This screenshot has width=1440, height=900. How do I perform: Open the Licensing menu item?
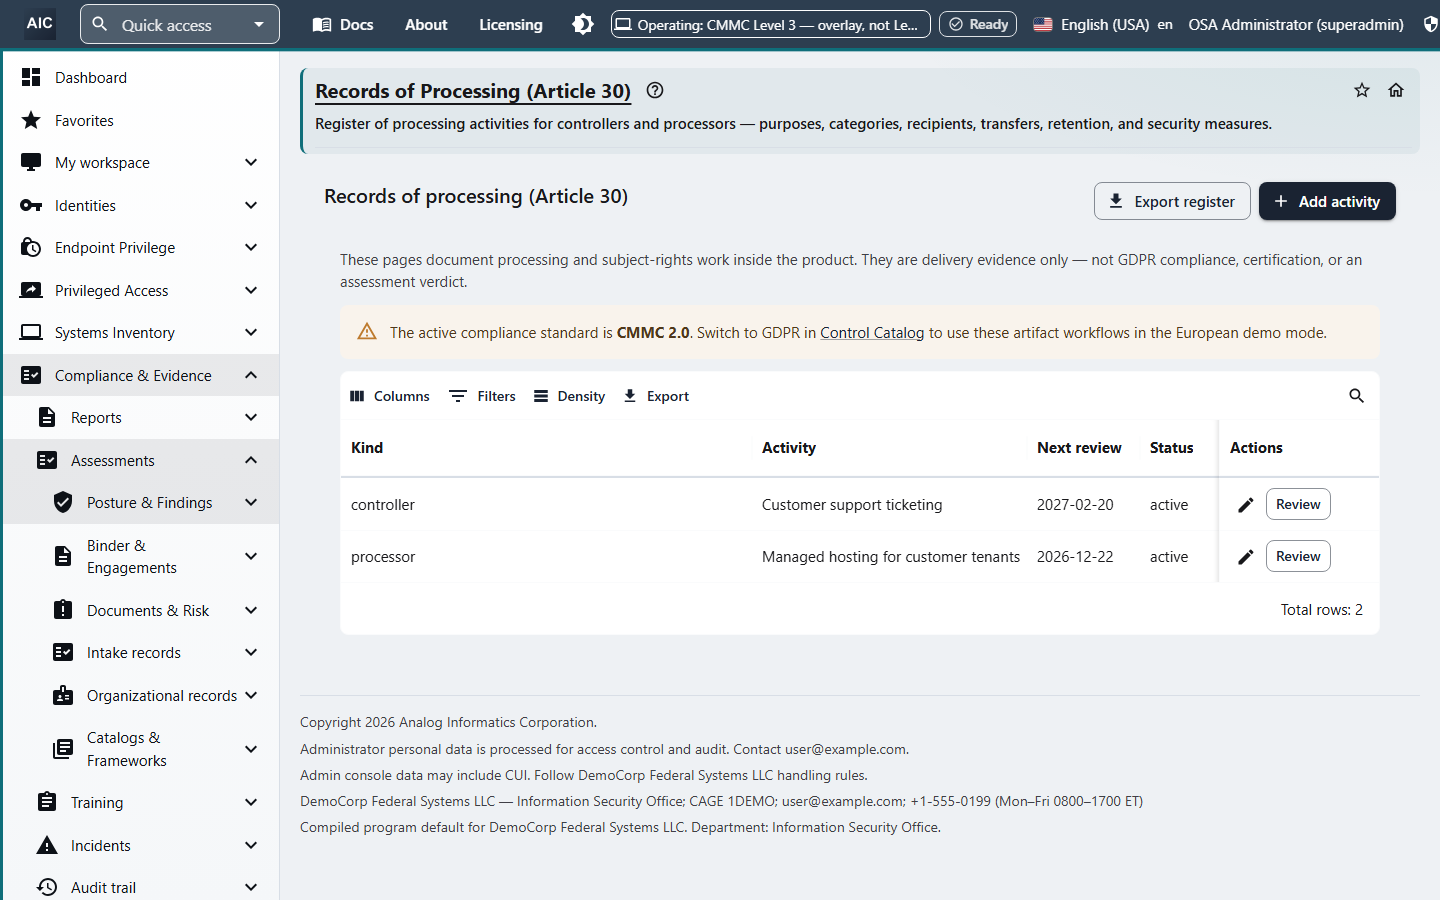tap(511, 24)
